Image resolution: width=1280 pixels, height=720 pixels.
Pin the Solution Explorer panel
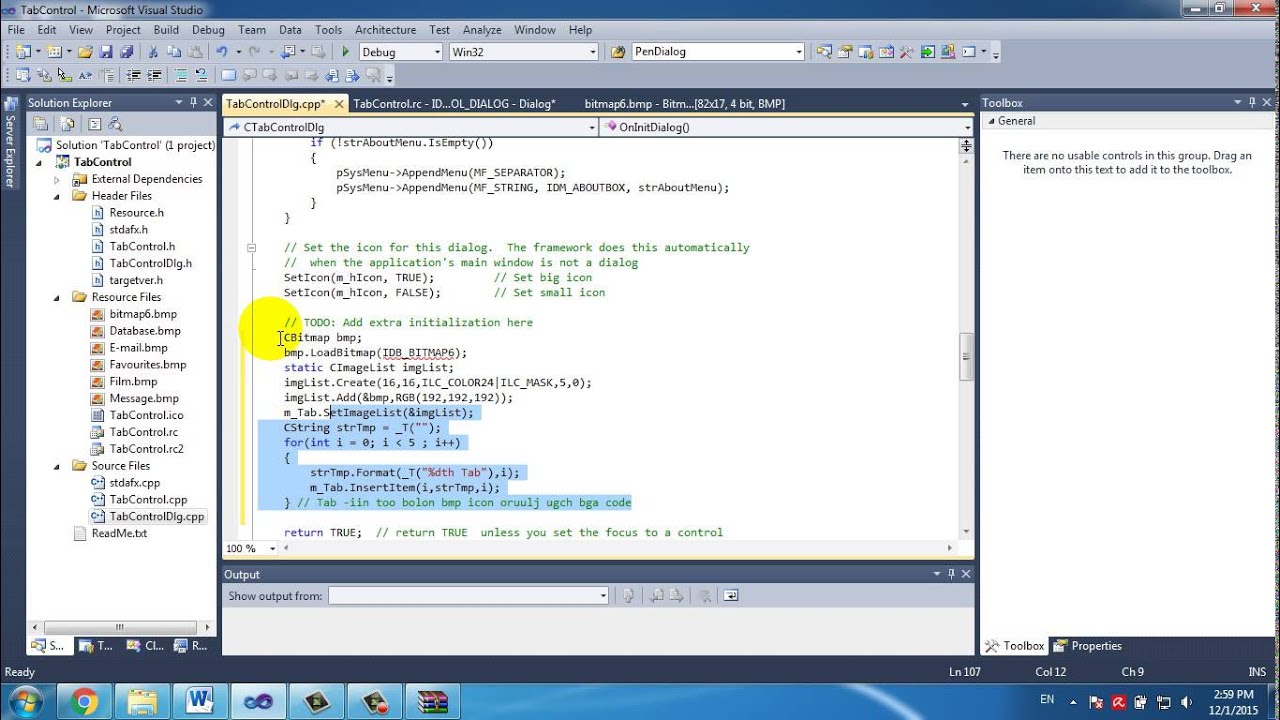(x=194, y=102)
